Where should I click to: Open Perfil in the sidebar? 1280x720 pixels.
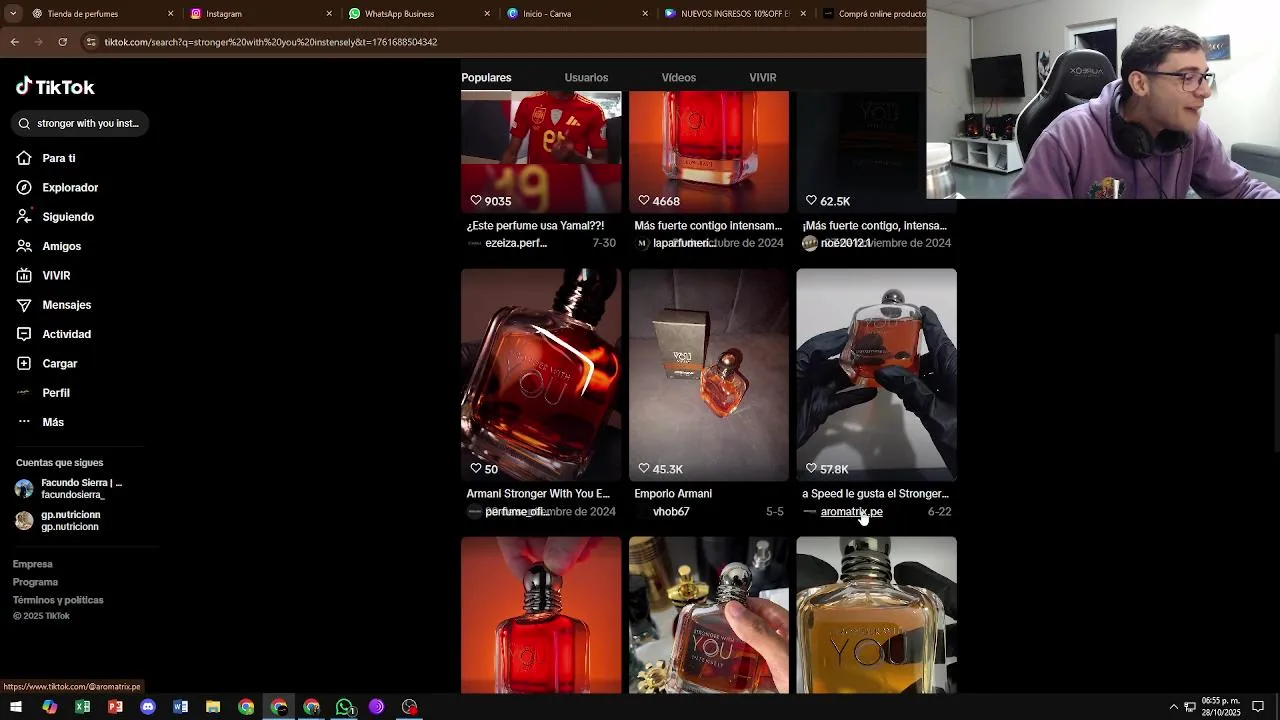point(43,393)
